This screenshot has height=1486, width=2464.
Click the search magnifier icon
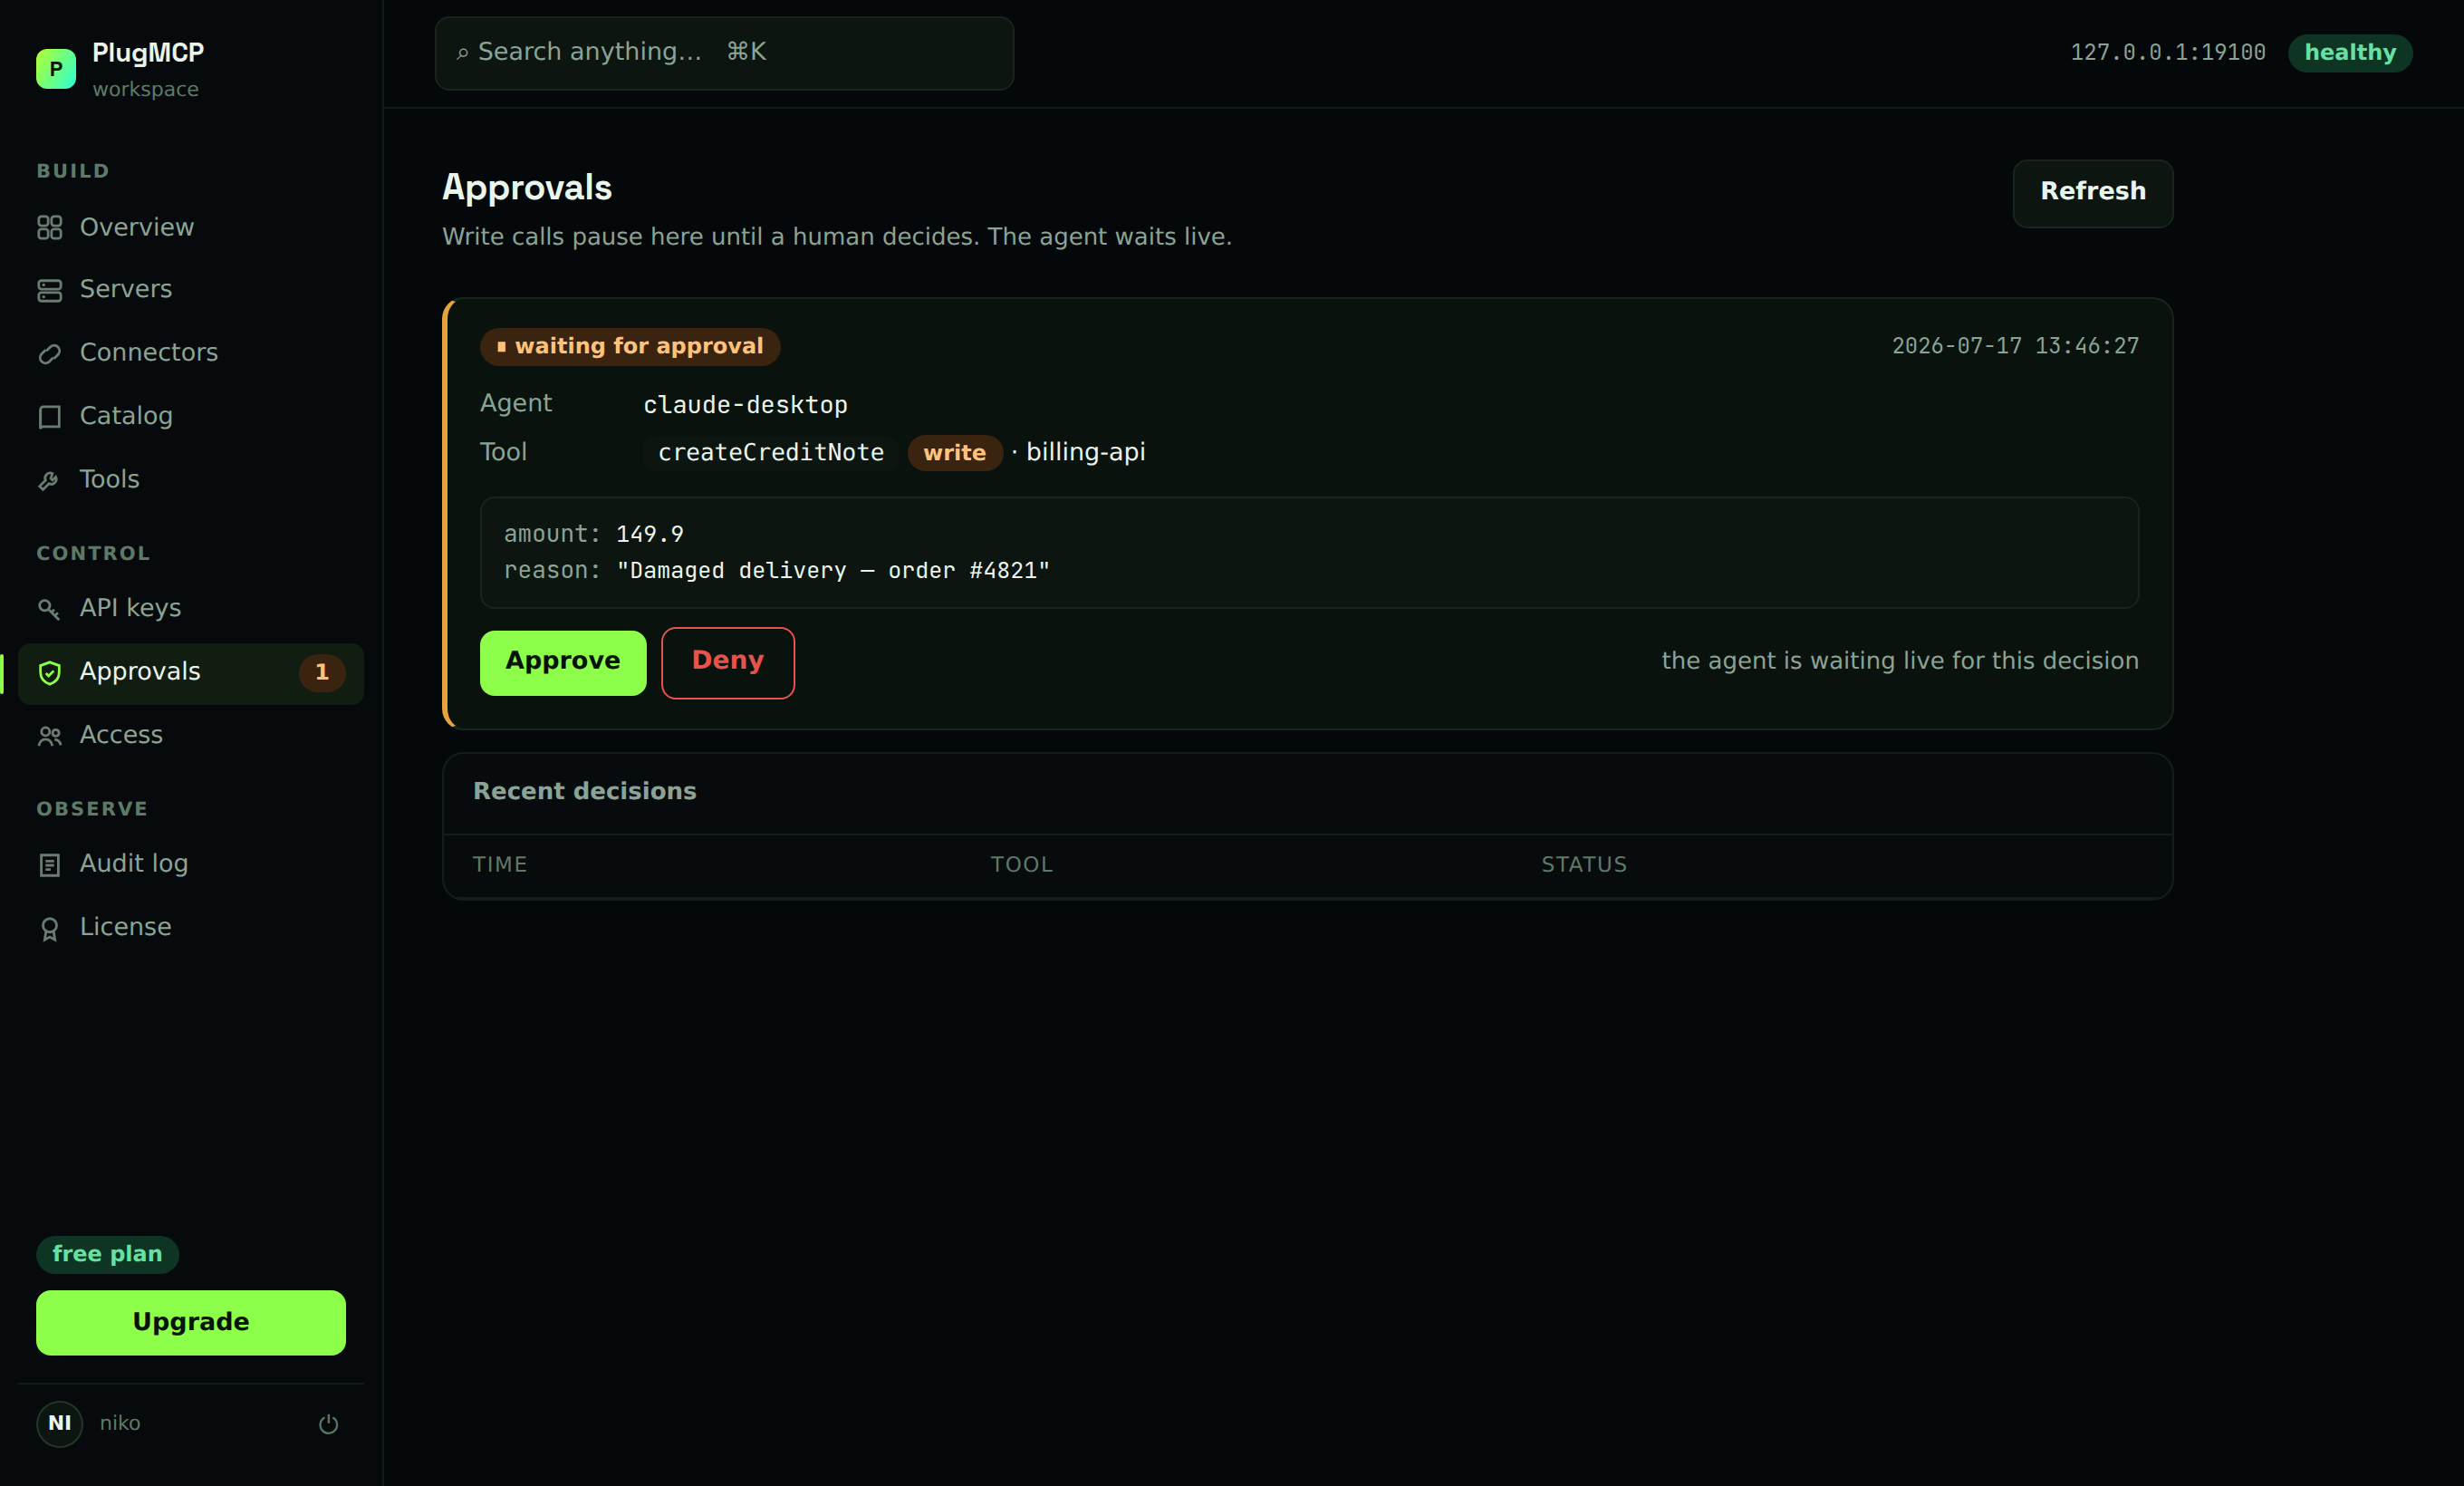point(462,53)
